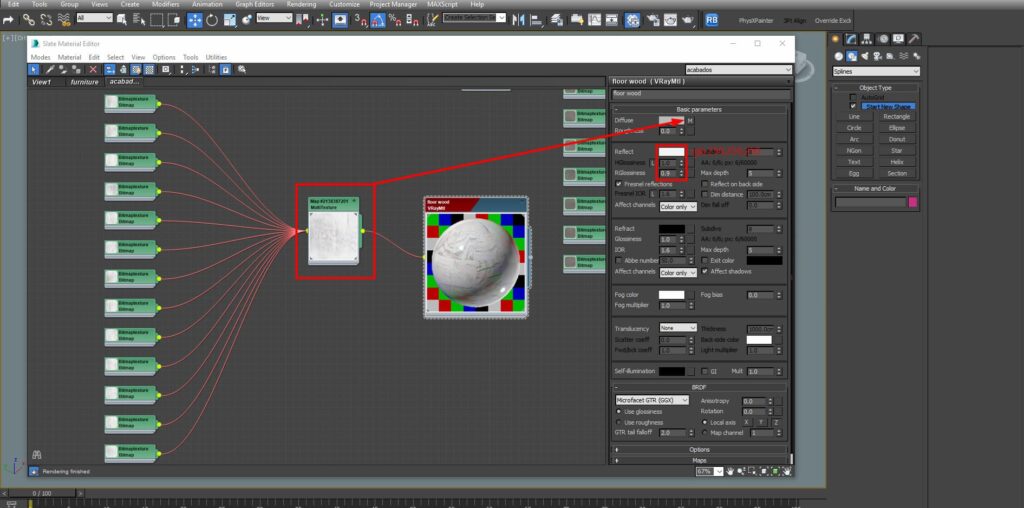Click the Y local axis button
Screen dimensions: 1024x508
(761, 422)
